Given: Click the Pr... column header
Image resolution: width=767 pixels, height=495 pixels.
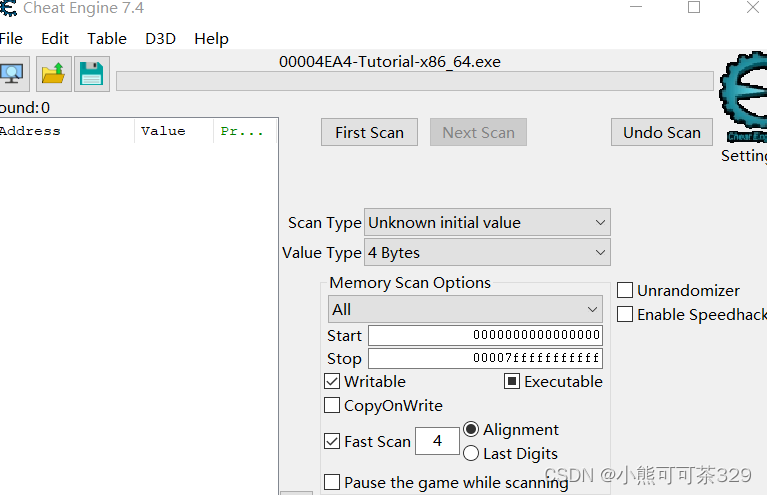Looking at the screenshot, I should pos(246,131).
